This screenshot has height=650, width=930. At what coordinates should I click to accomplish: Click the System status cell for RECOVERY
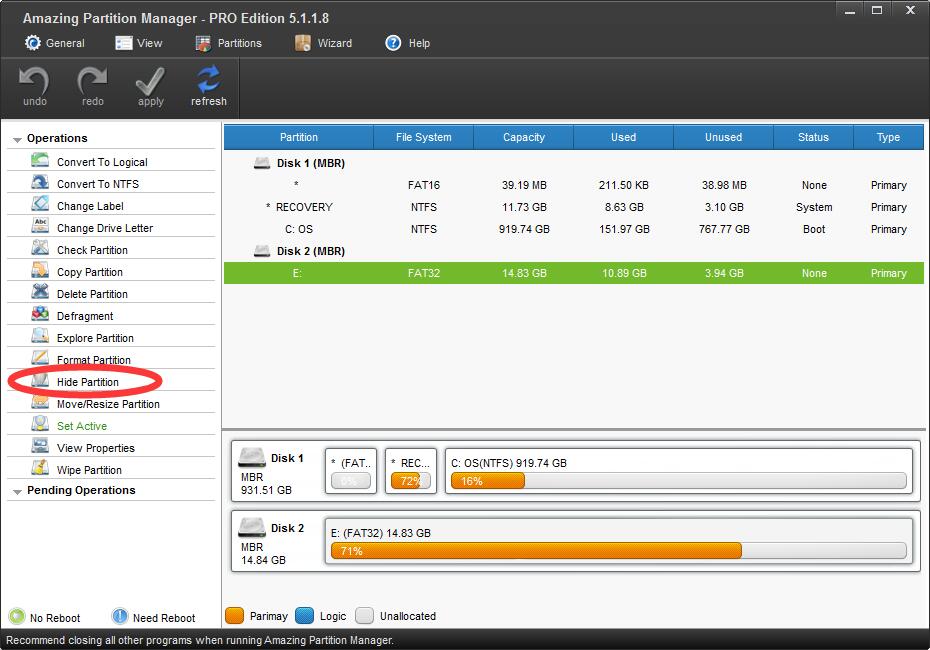click(814, 207)
